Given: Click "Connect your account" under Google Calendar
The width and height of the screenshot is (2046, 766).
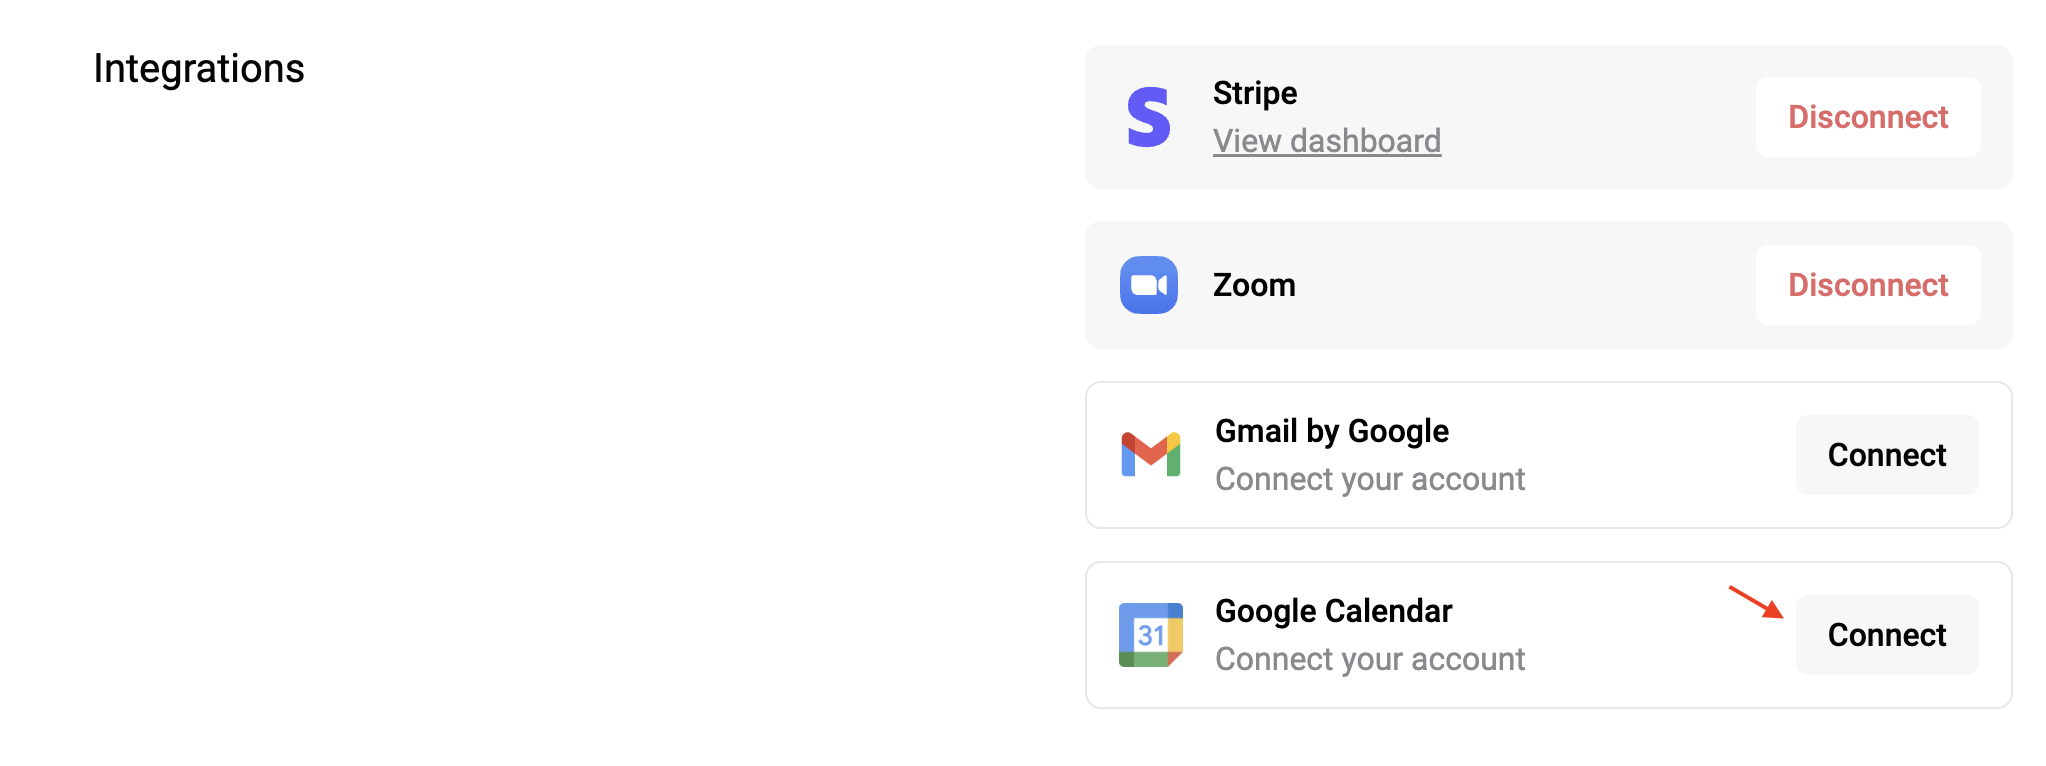Looking at the screenshot, I should click(x=1369, y=659).
